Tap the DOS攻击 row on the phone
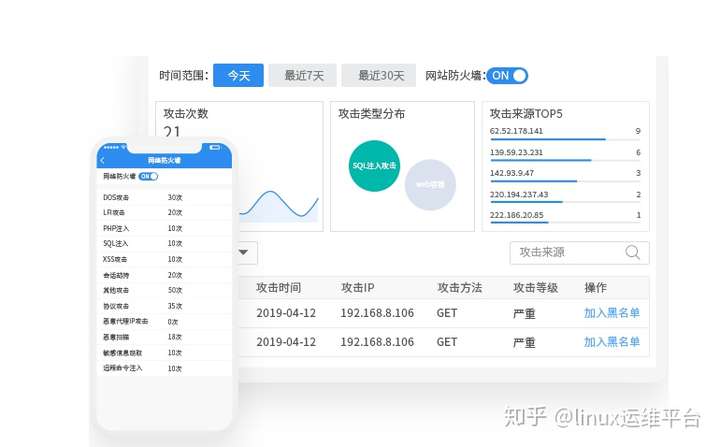Image resolution: width=720 pixels, height=447 pixels. pos(164,197)
